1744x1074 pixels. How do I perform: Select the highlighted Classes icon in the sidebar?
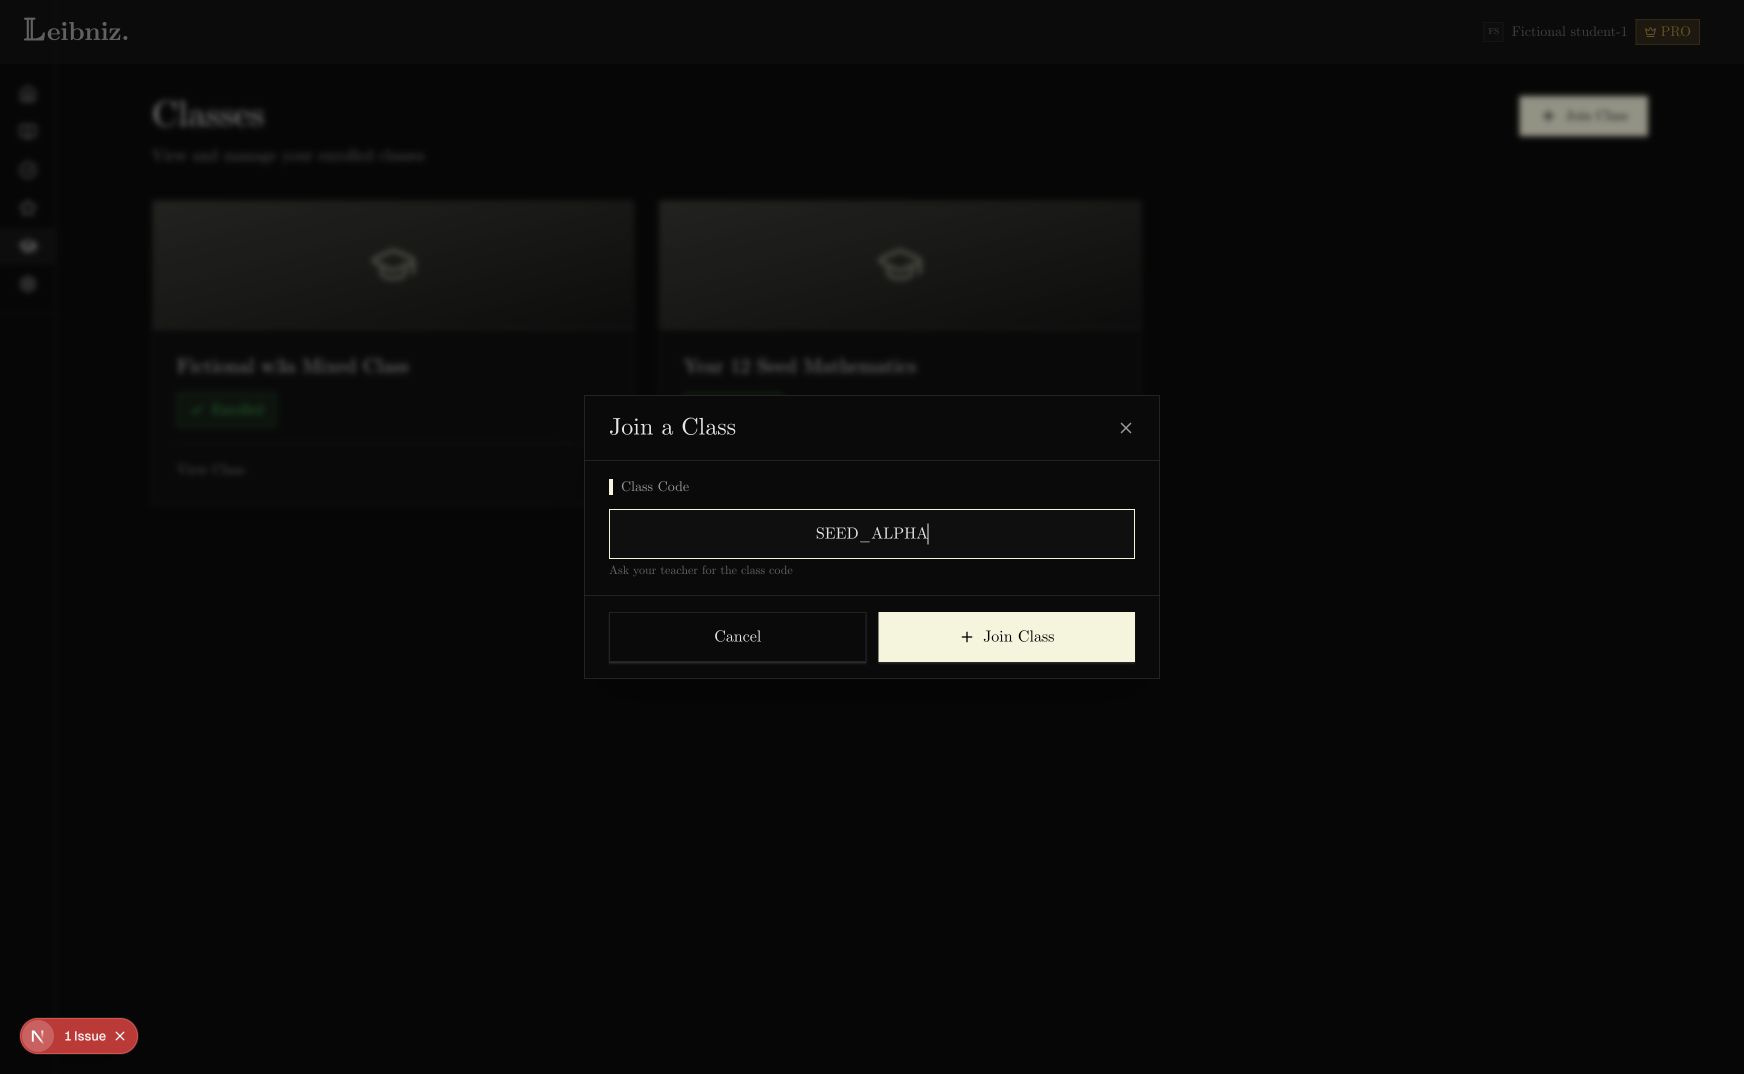pyautogui.click(x=28, y=246)
